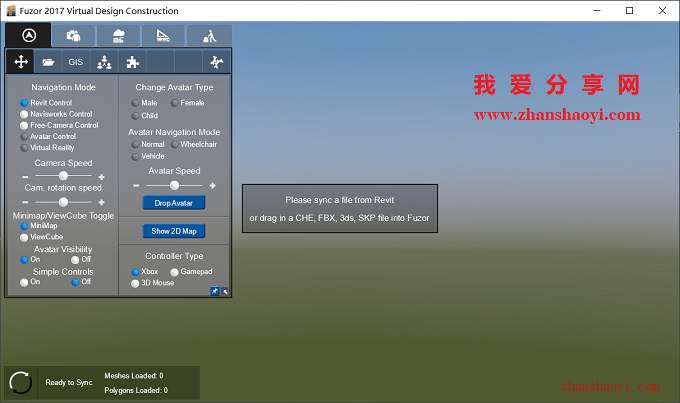Click the Cam. rotation speed slider handle
Viewport: 680px width, 403px height.
(x=63, y=202)
